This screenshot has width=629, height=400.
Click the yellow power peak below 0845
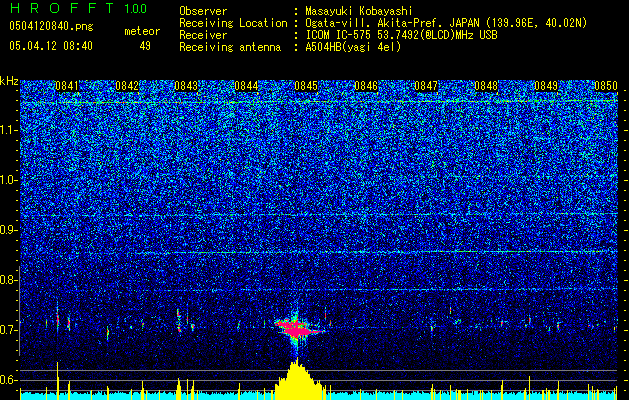coord(297,380)
